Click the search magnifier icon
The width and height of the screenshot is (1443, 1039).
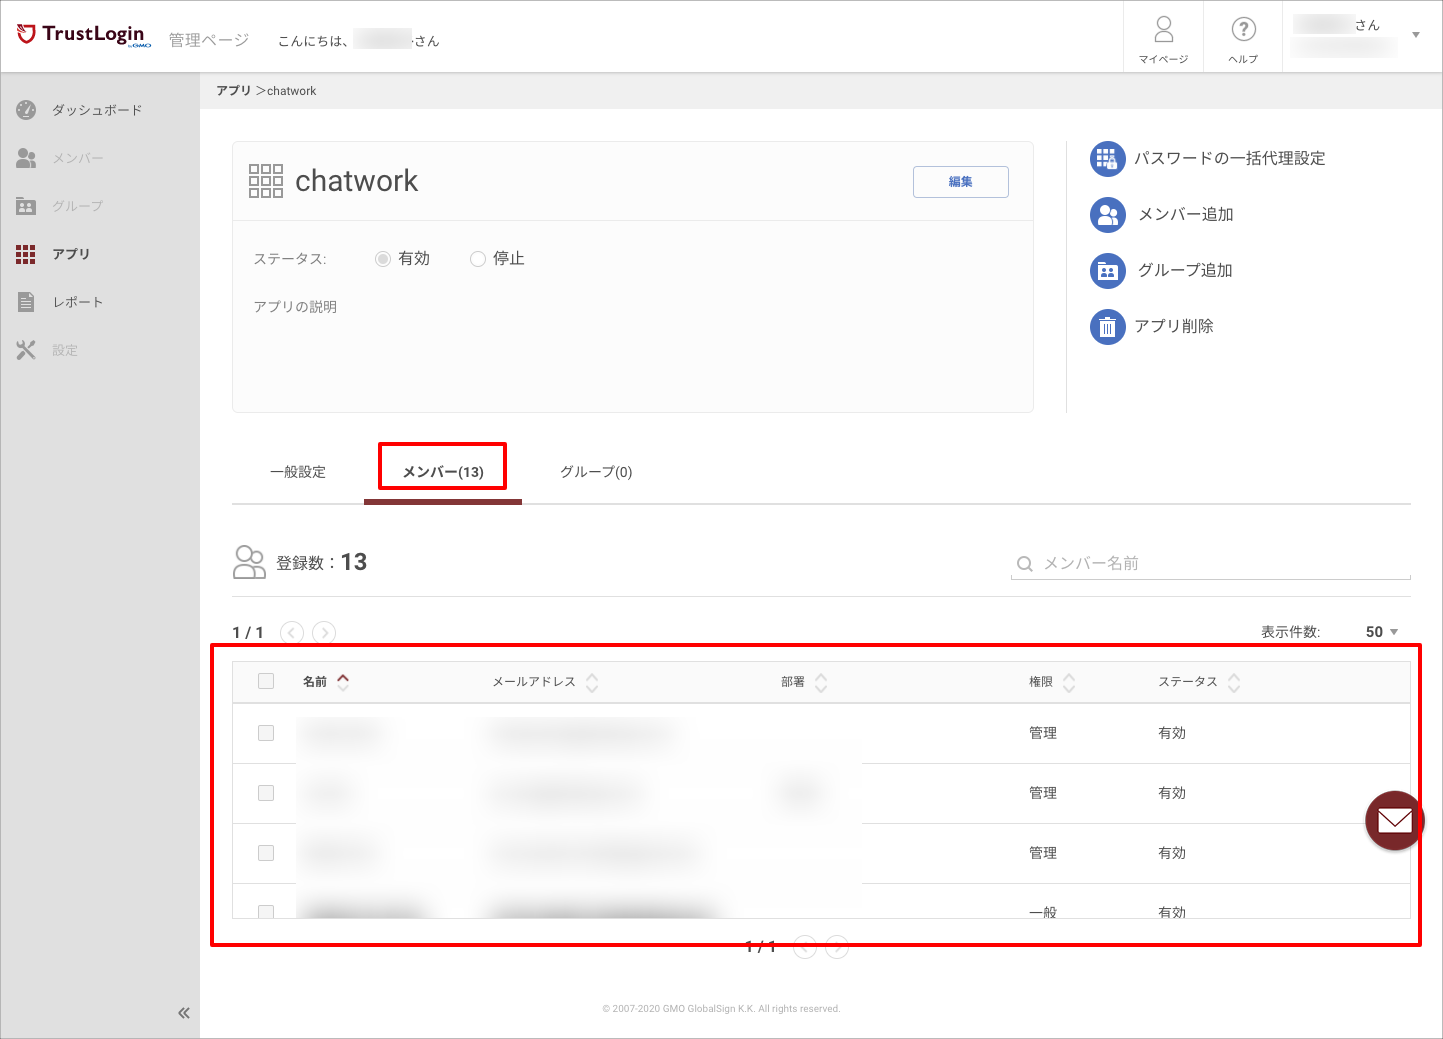pyautogui.click(x=1024, y=564)
